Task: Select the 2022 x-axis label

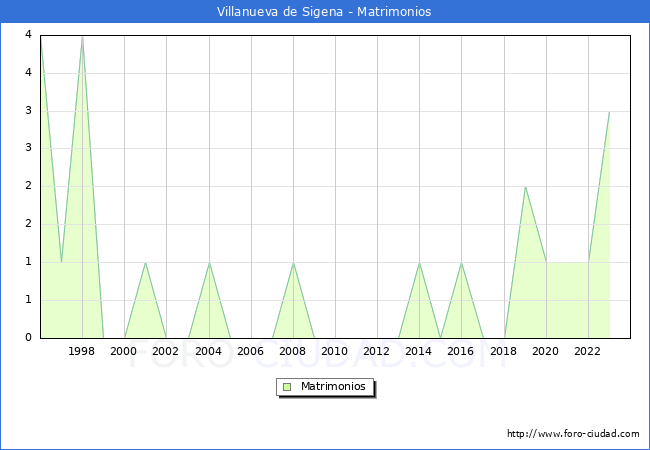Action: pos(588,351)
